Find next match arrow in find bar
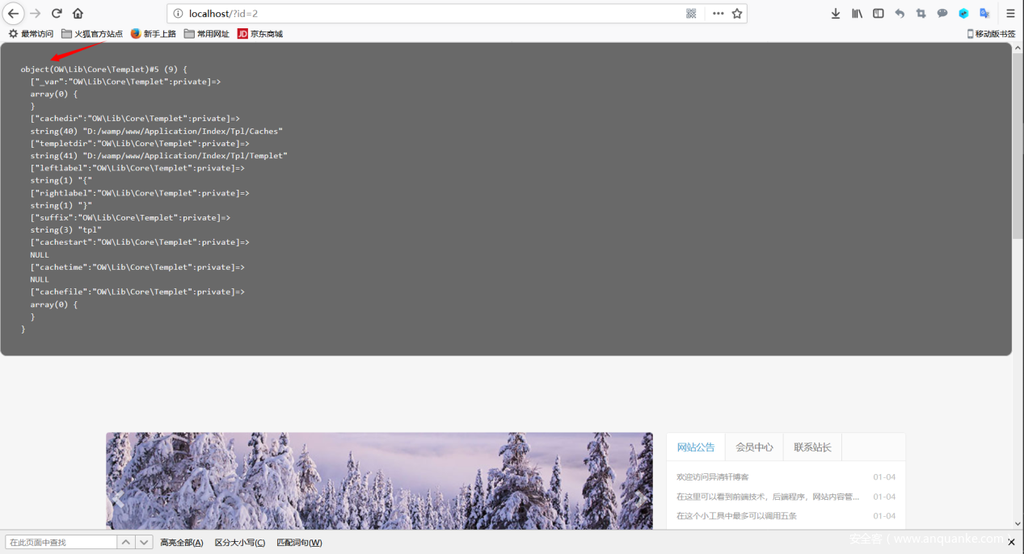Image resolution: width=1024 pixels, height=554 pixels. click(x=144, y=542)
